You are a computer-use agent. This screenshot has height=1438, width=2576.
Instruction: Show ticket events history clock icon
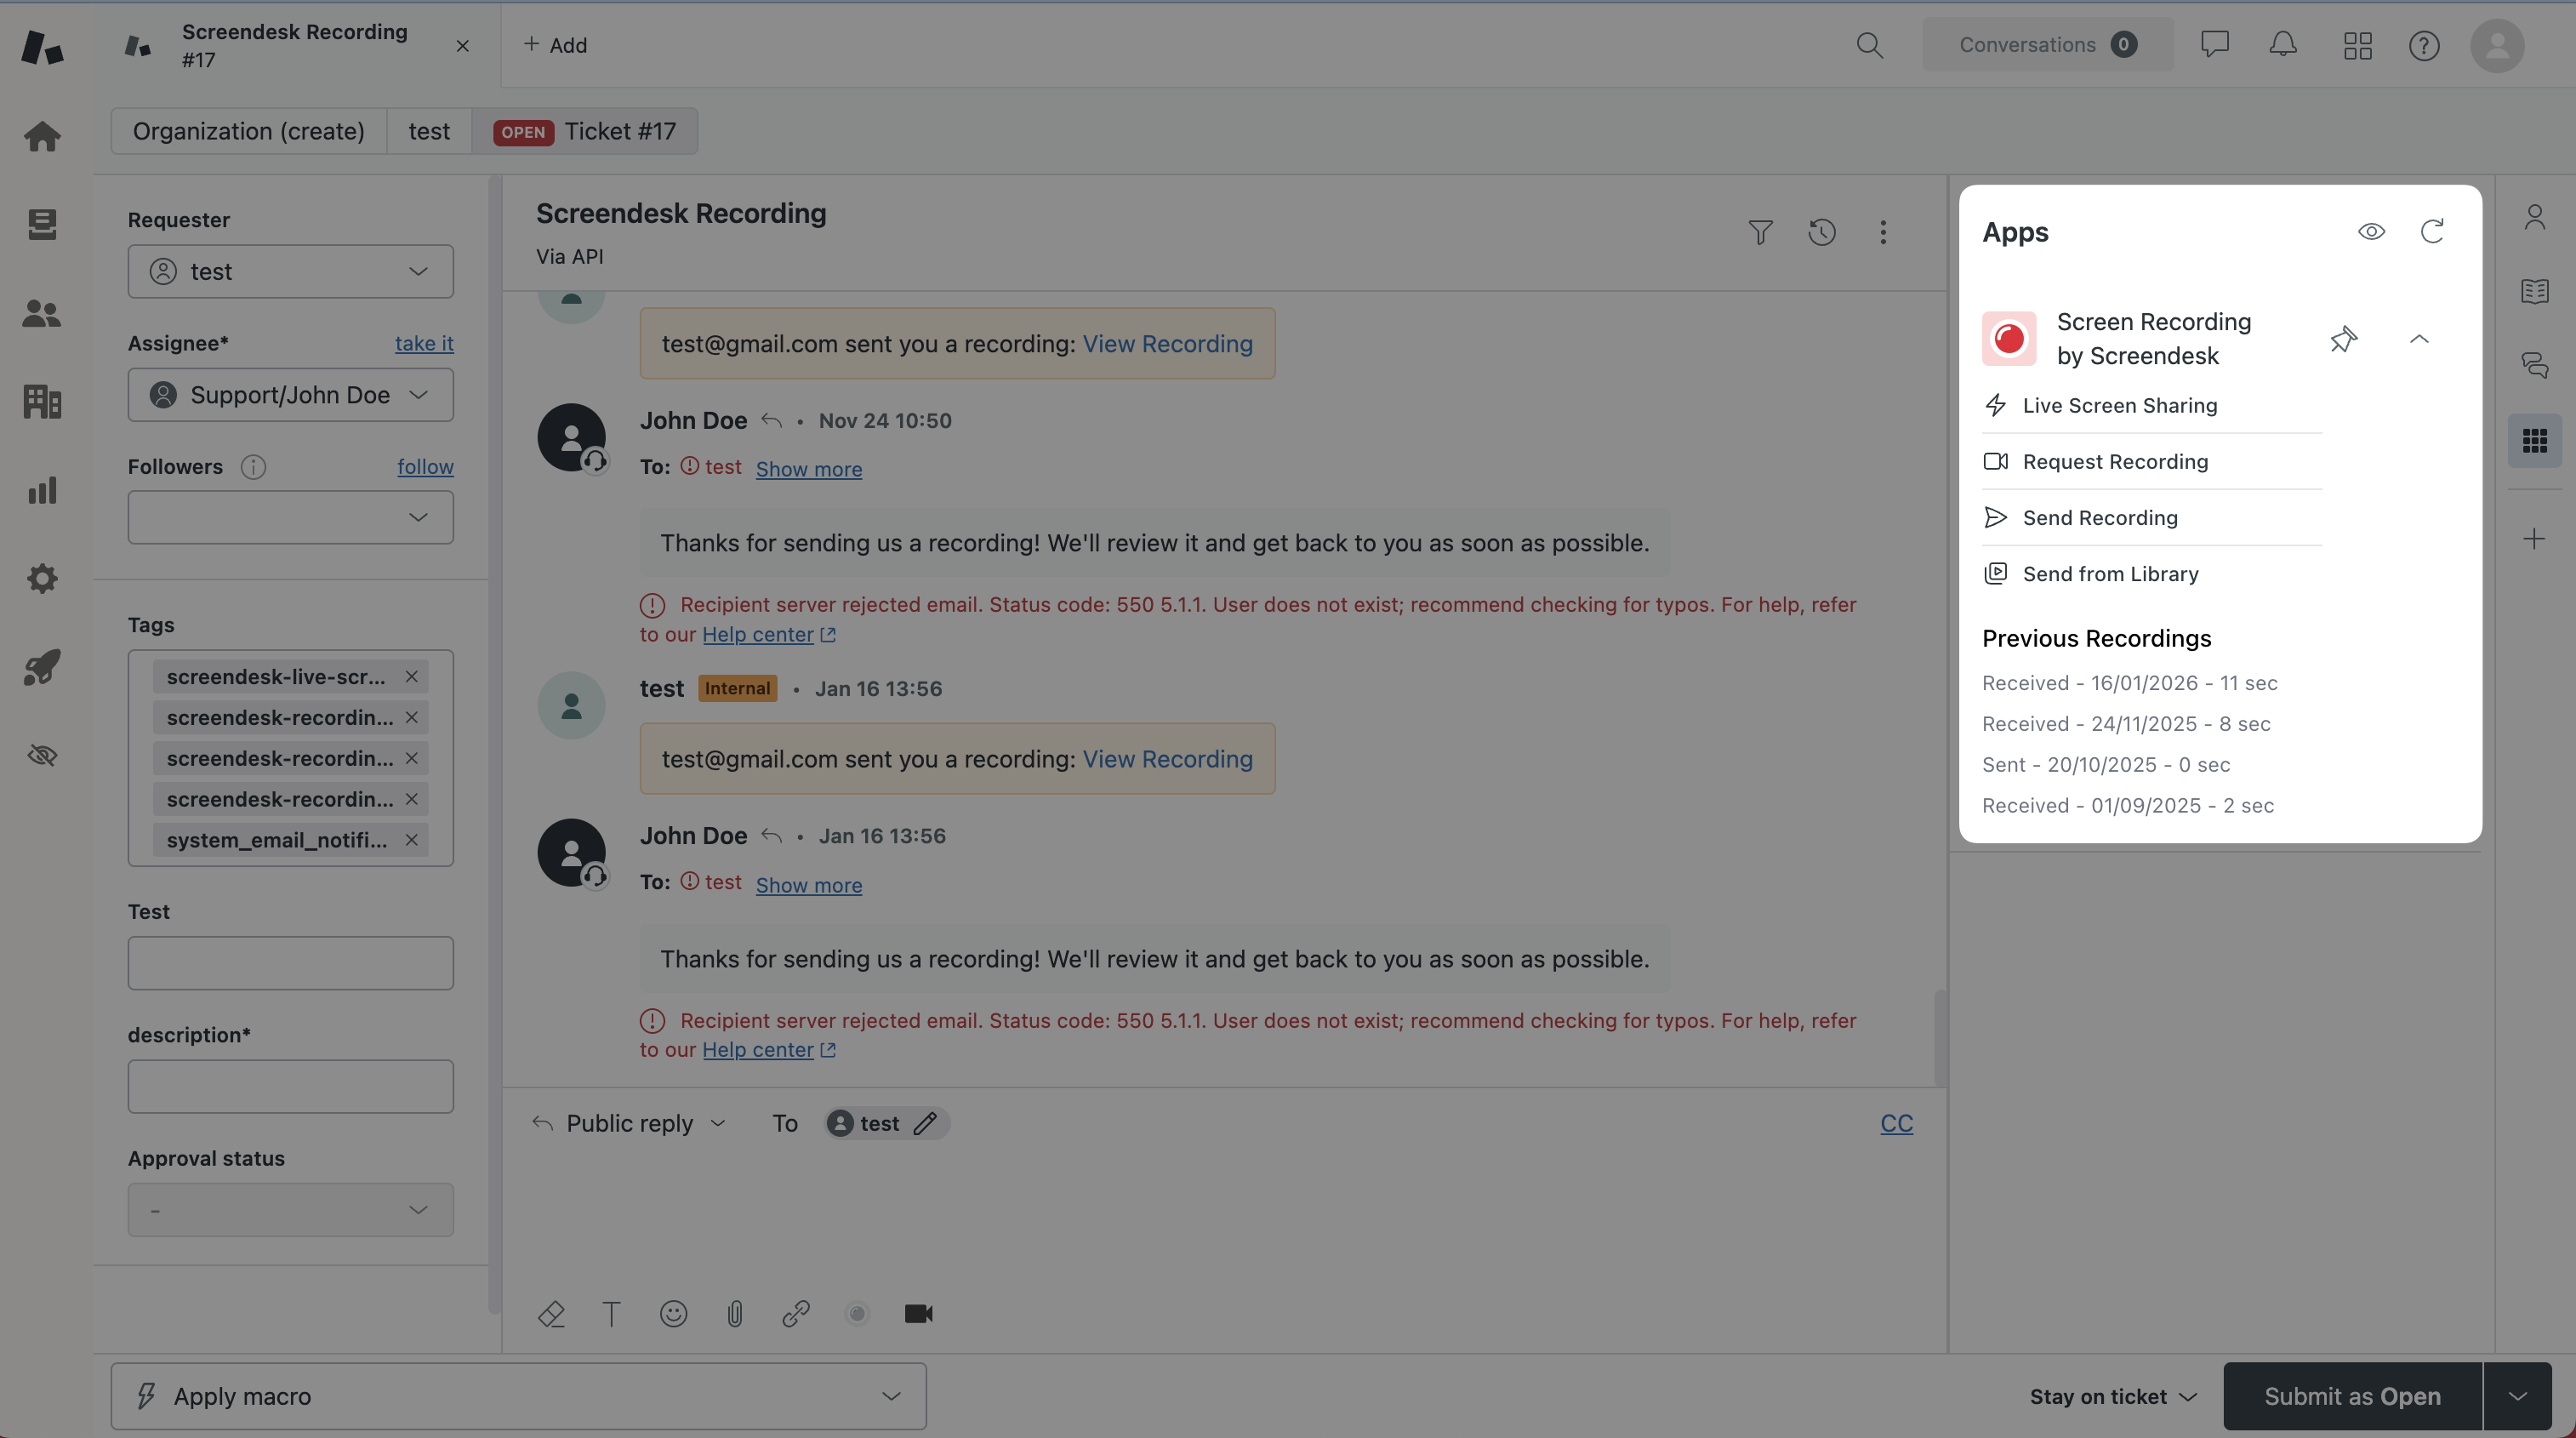[x=1822, y=232]
